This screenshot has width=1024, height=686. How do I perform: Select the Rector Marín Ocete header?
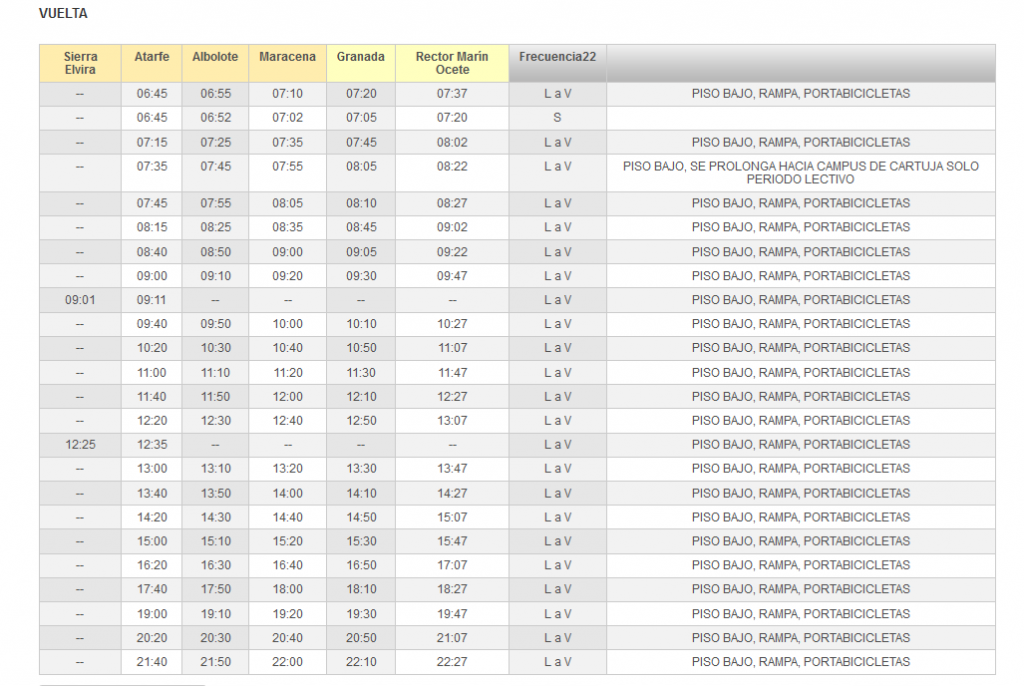coord(452,63)
